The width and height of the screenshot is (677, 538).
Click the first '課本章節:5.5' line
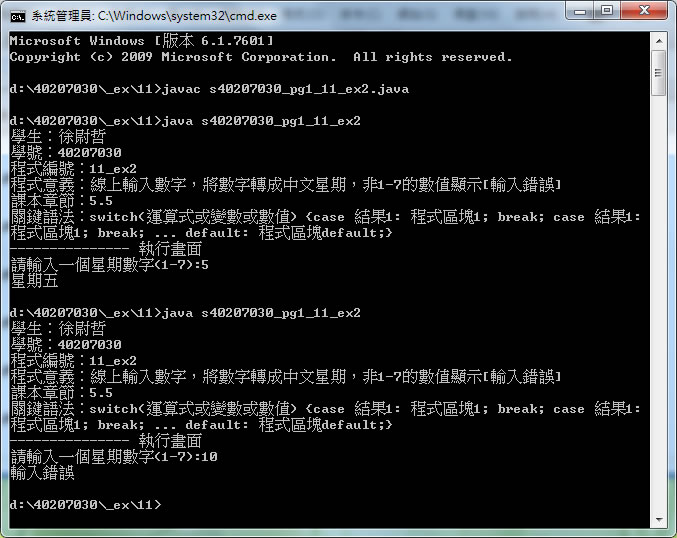61,201
